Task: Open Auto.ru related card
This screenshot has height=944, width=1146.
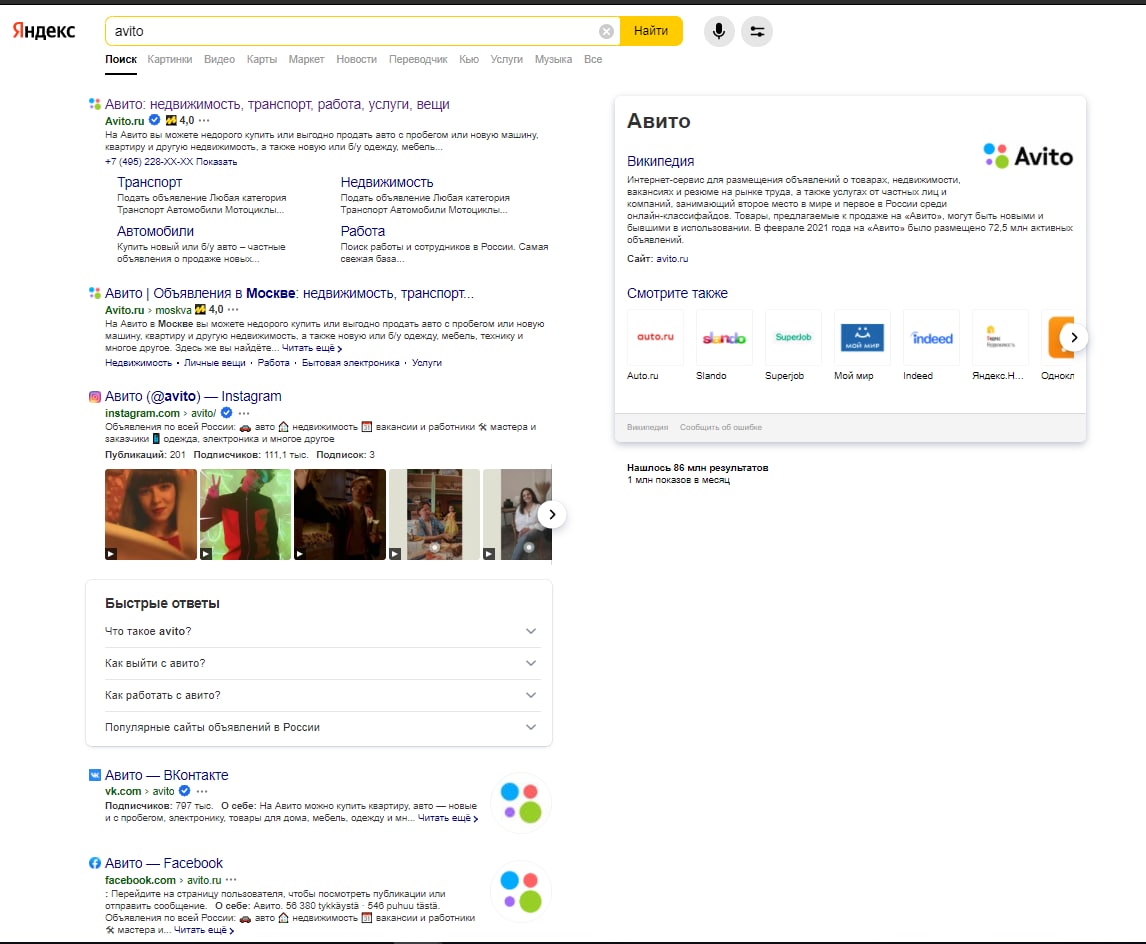Action: 656,345
